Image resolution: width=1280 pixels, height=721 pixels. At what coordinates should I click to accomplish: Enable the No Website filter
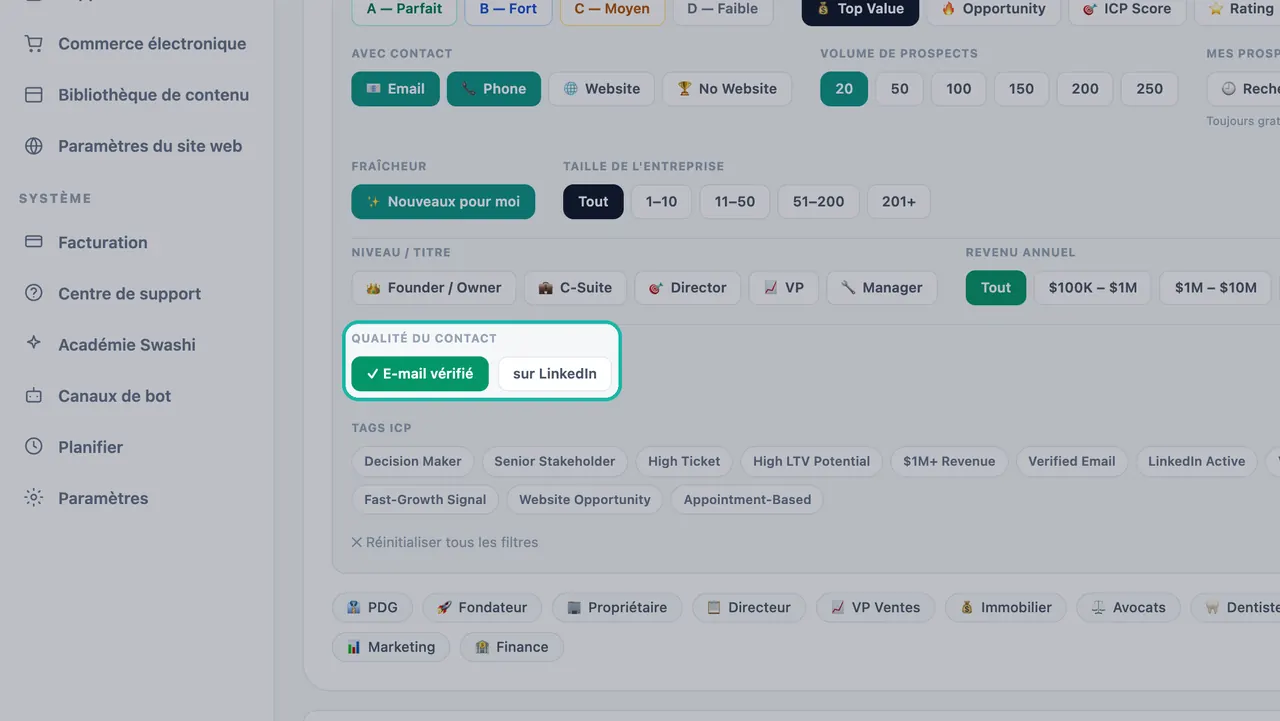(727, 89)
